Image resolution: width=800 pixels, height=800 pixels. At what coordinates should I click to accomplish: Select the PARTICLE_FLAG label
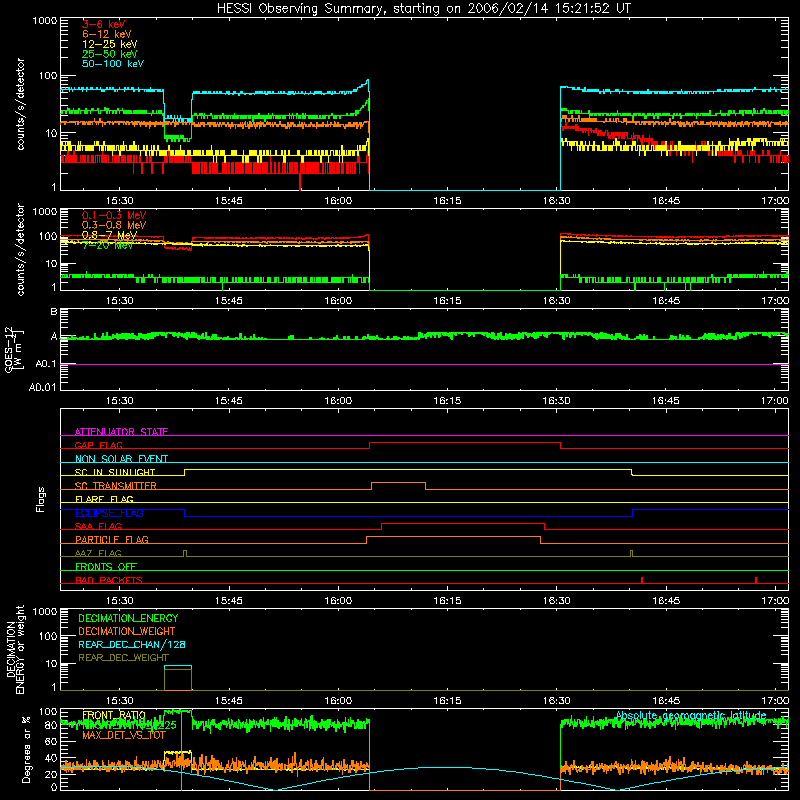coord(112,539)
